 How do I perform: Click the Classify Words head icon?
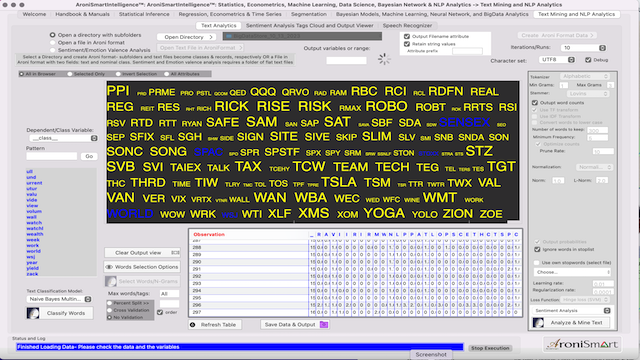coord(33,313)
